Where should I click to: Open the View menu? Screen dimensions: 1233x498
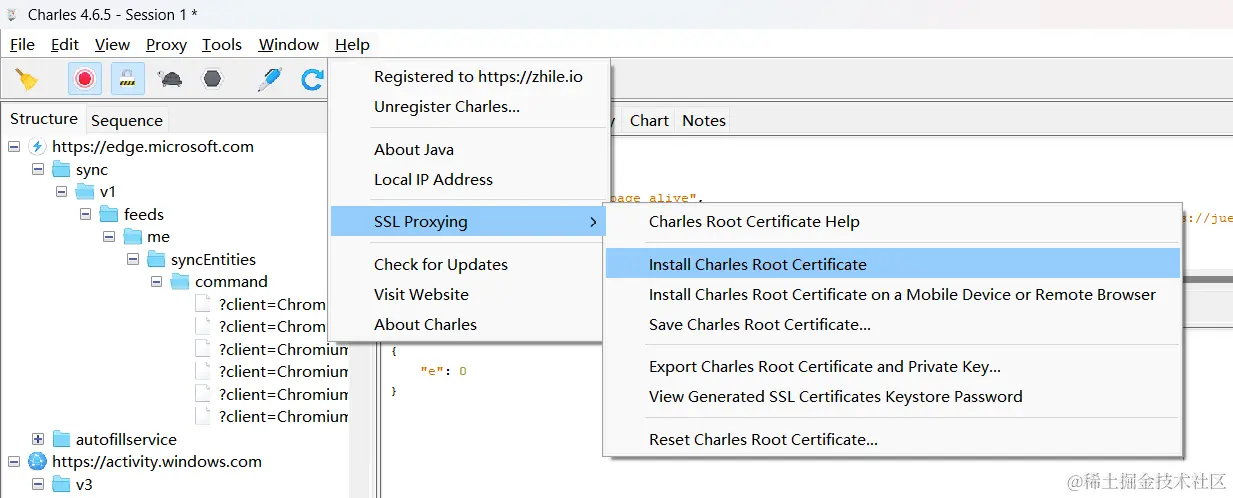click(112, 44)
